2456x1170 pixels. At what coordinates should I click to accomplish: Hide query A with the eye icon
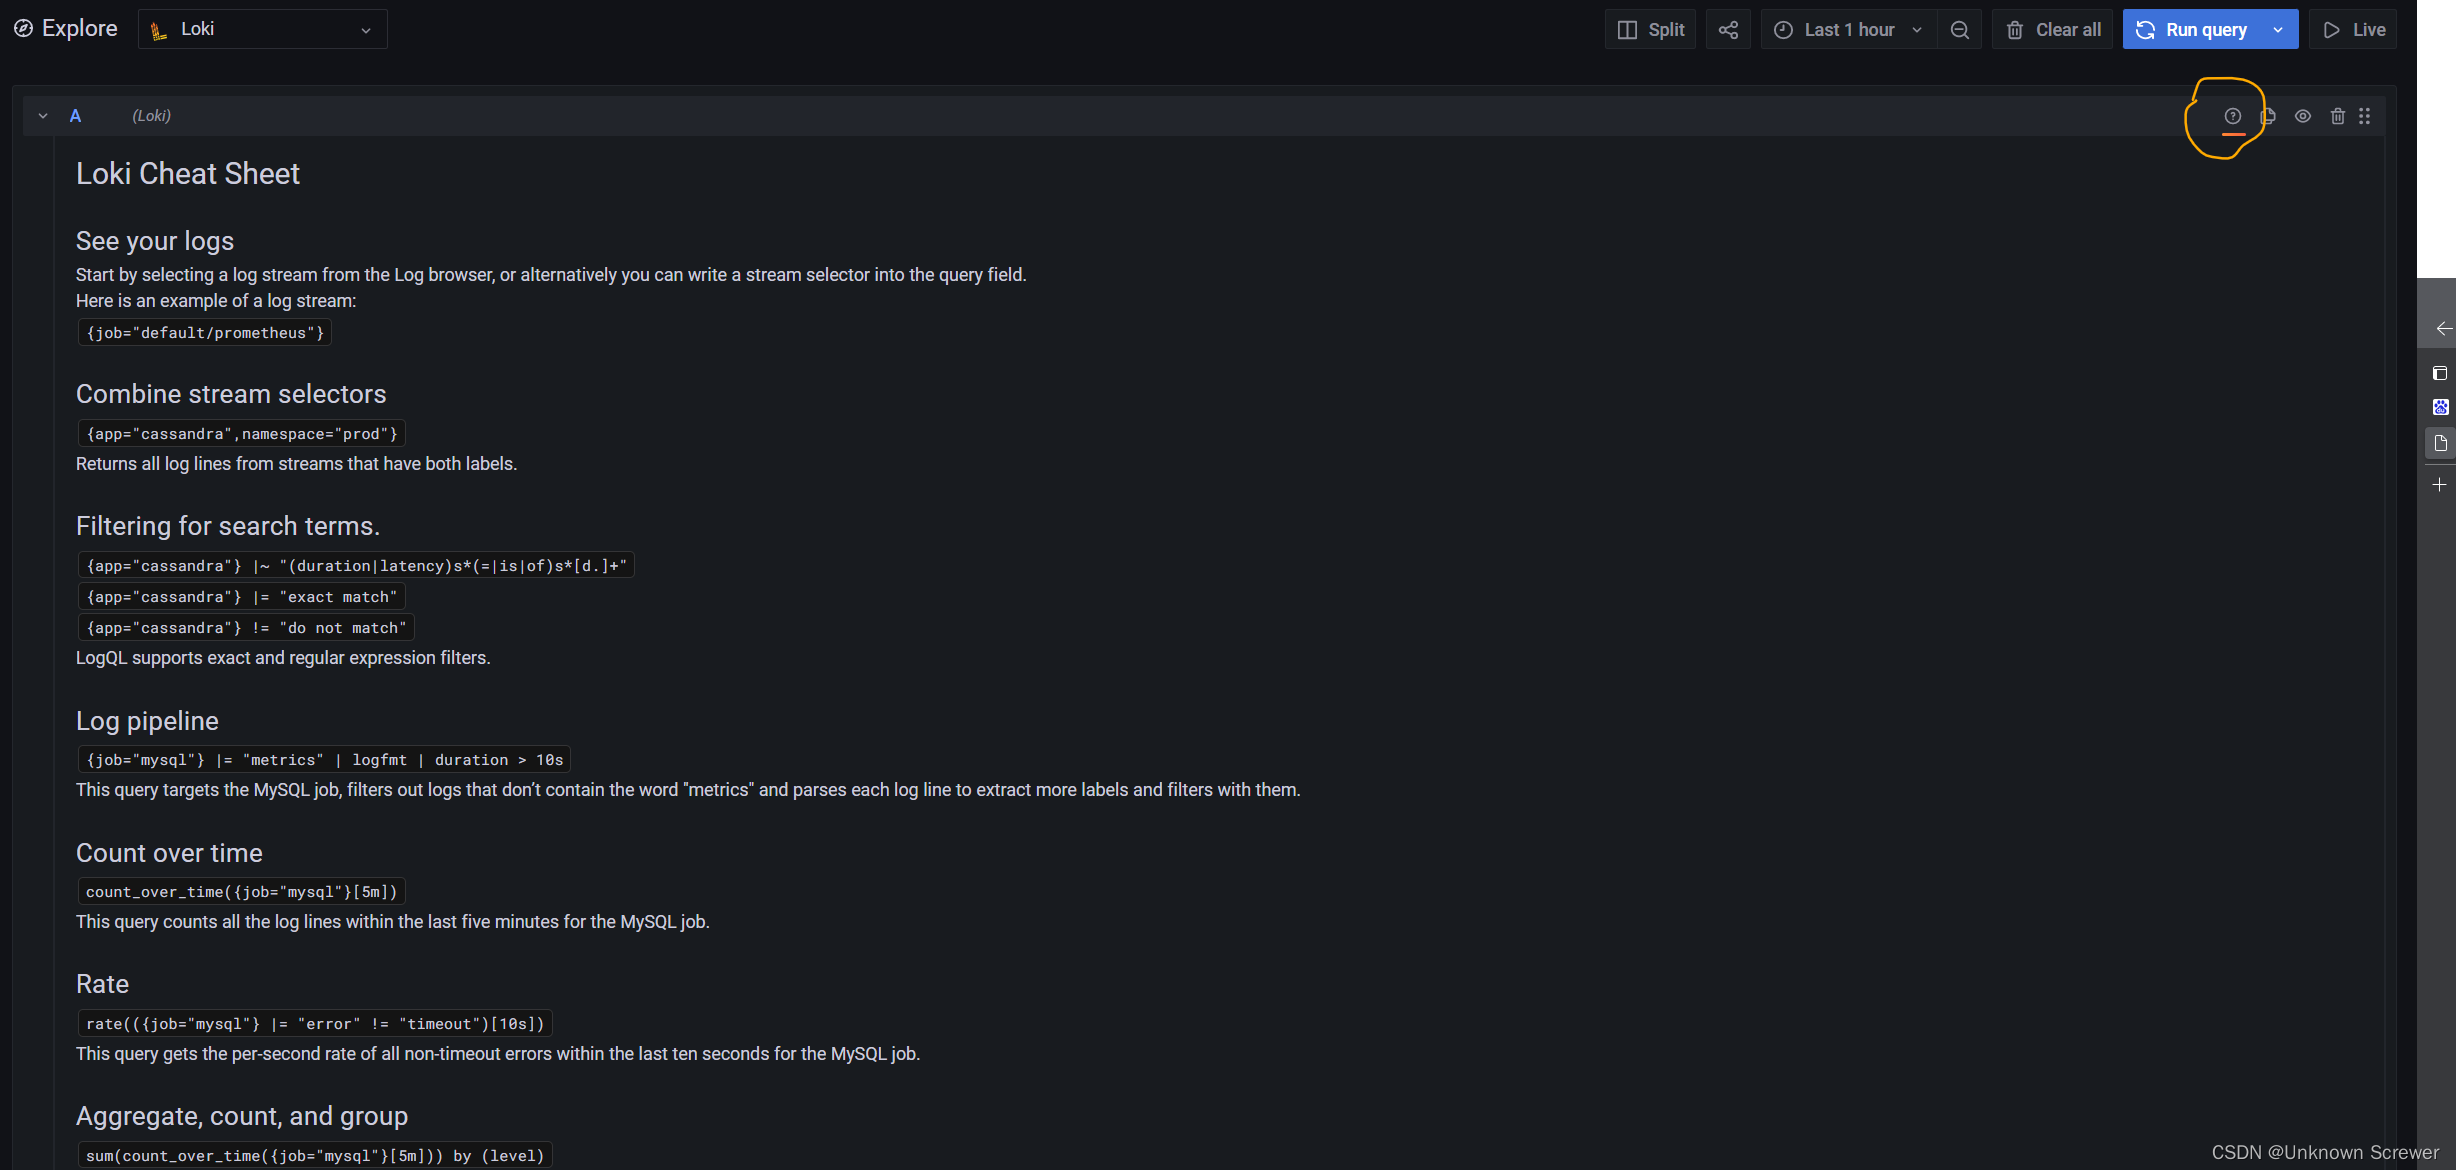point(2303,116)
